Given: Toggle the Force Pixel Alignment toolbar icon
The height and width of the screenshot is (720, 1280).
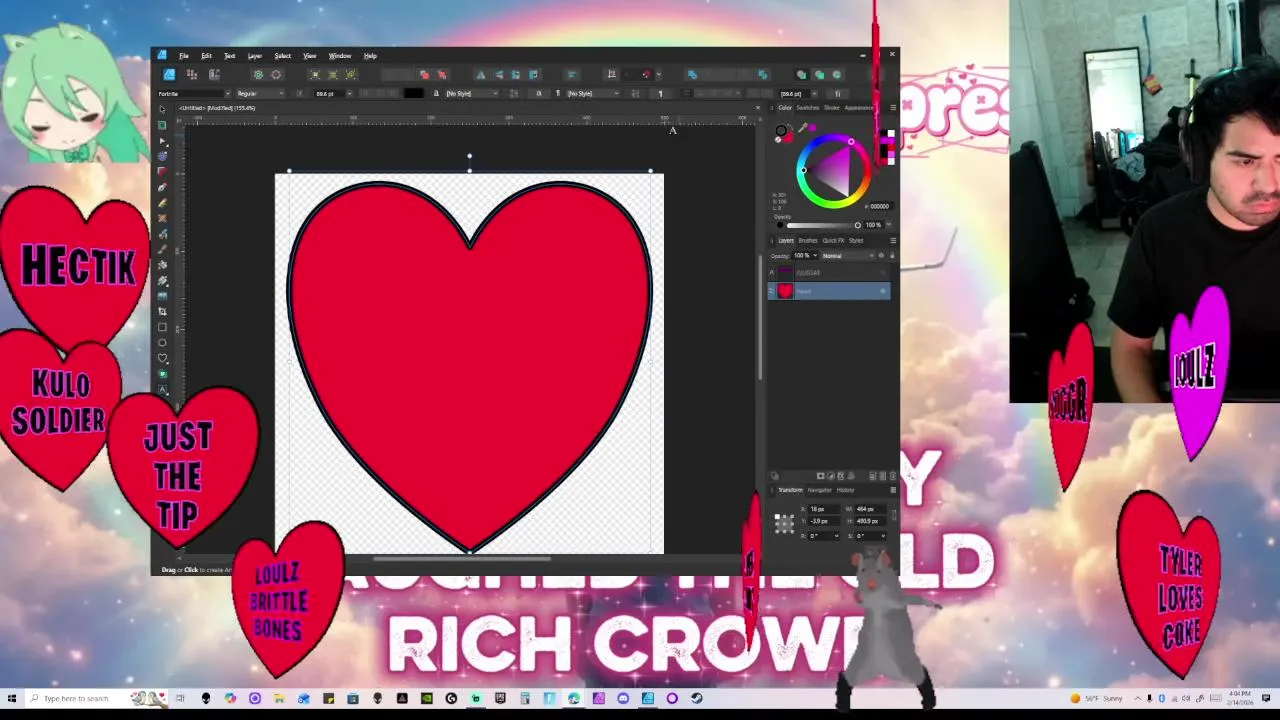Looking at the screenshot, I should 612,74.
